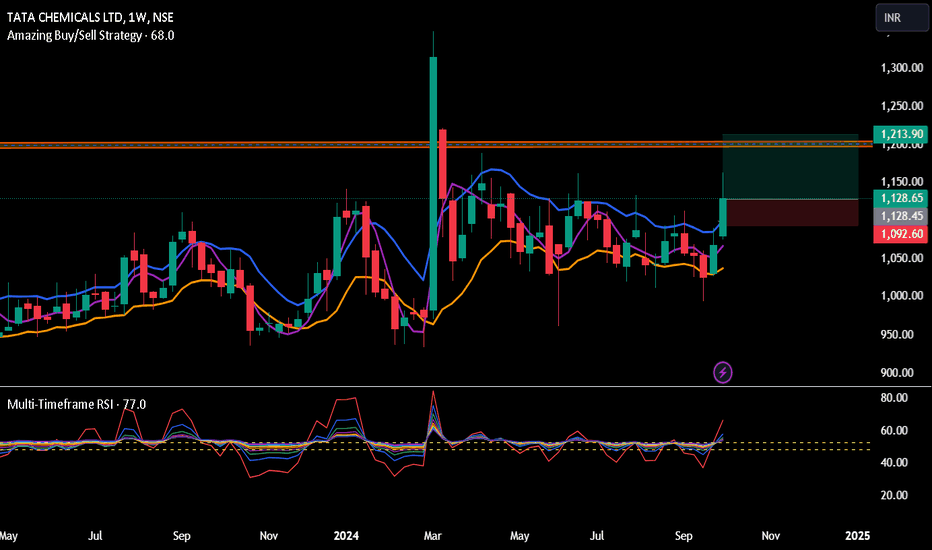
Task: Click the 1,300.00 price axis label
Action: (902, 68)
